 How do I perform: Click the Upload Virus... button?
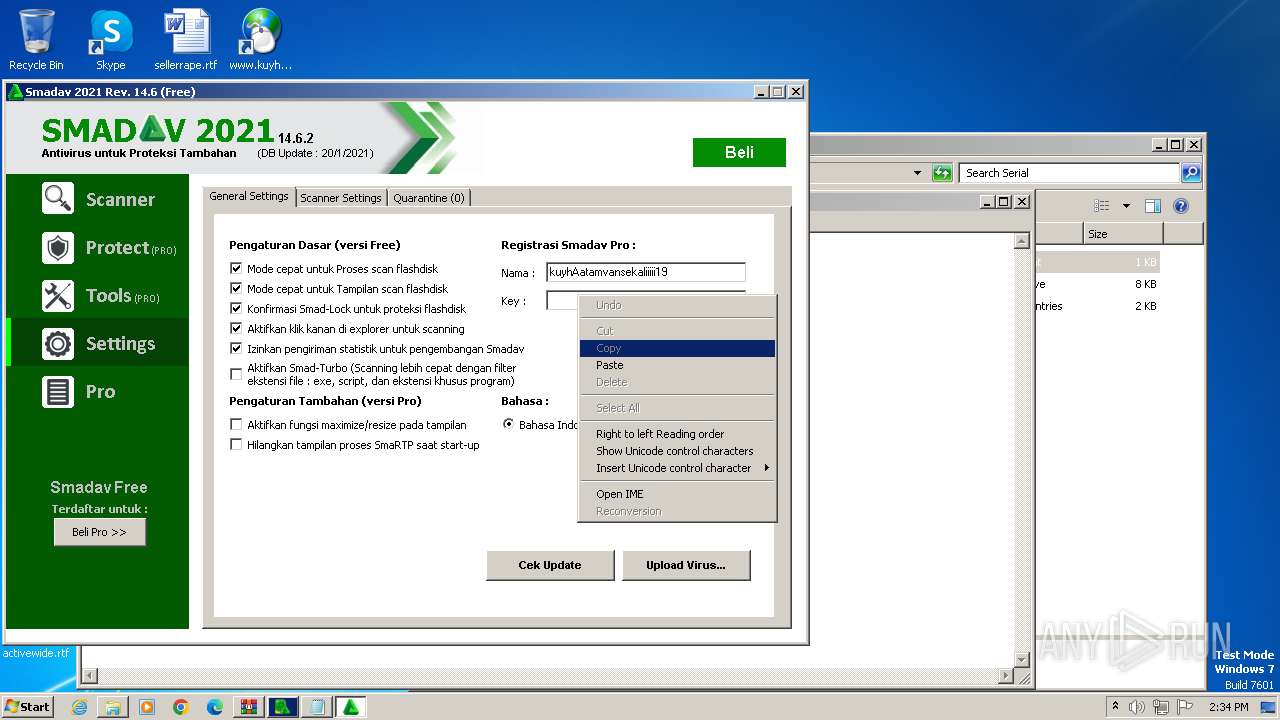coord(686,565)
